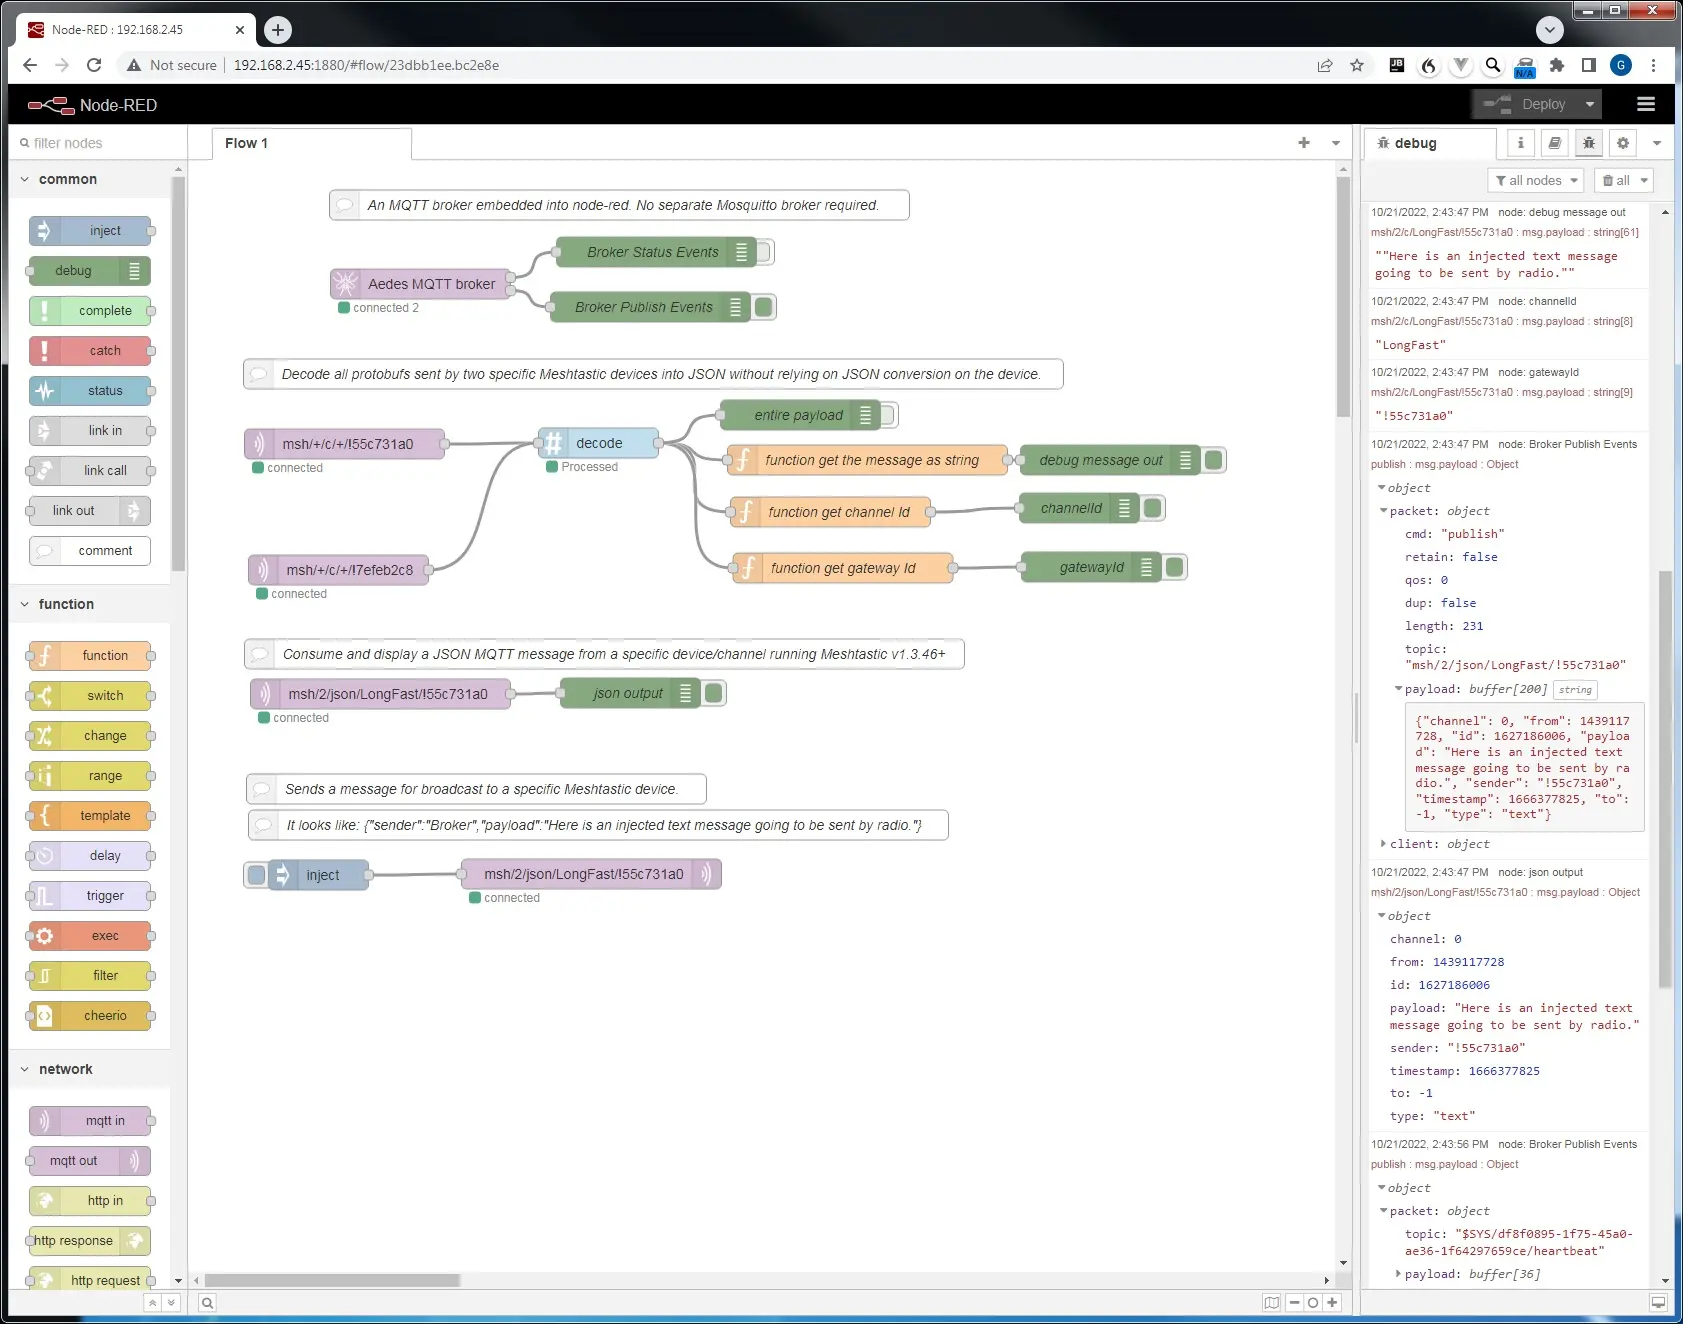
Task: Toggle the 'json output' debug node button
Action: coord(714,693)
